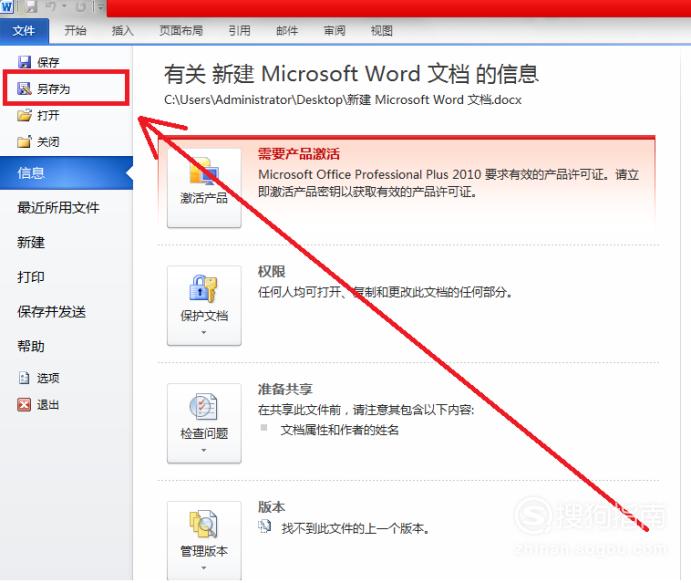Switch to the 审阅 tab
691x583 pixels.
[x=335, y=31]
